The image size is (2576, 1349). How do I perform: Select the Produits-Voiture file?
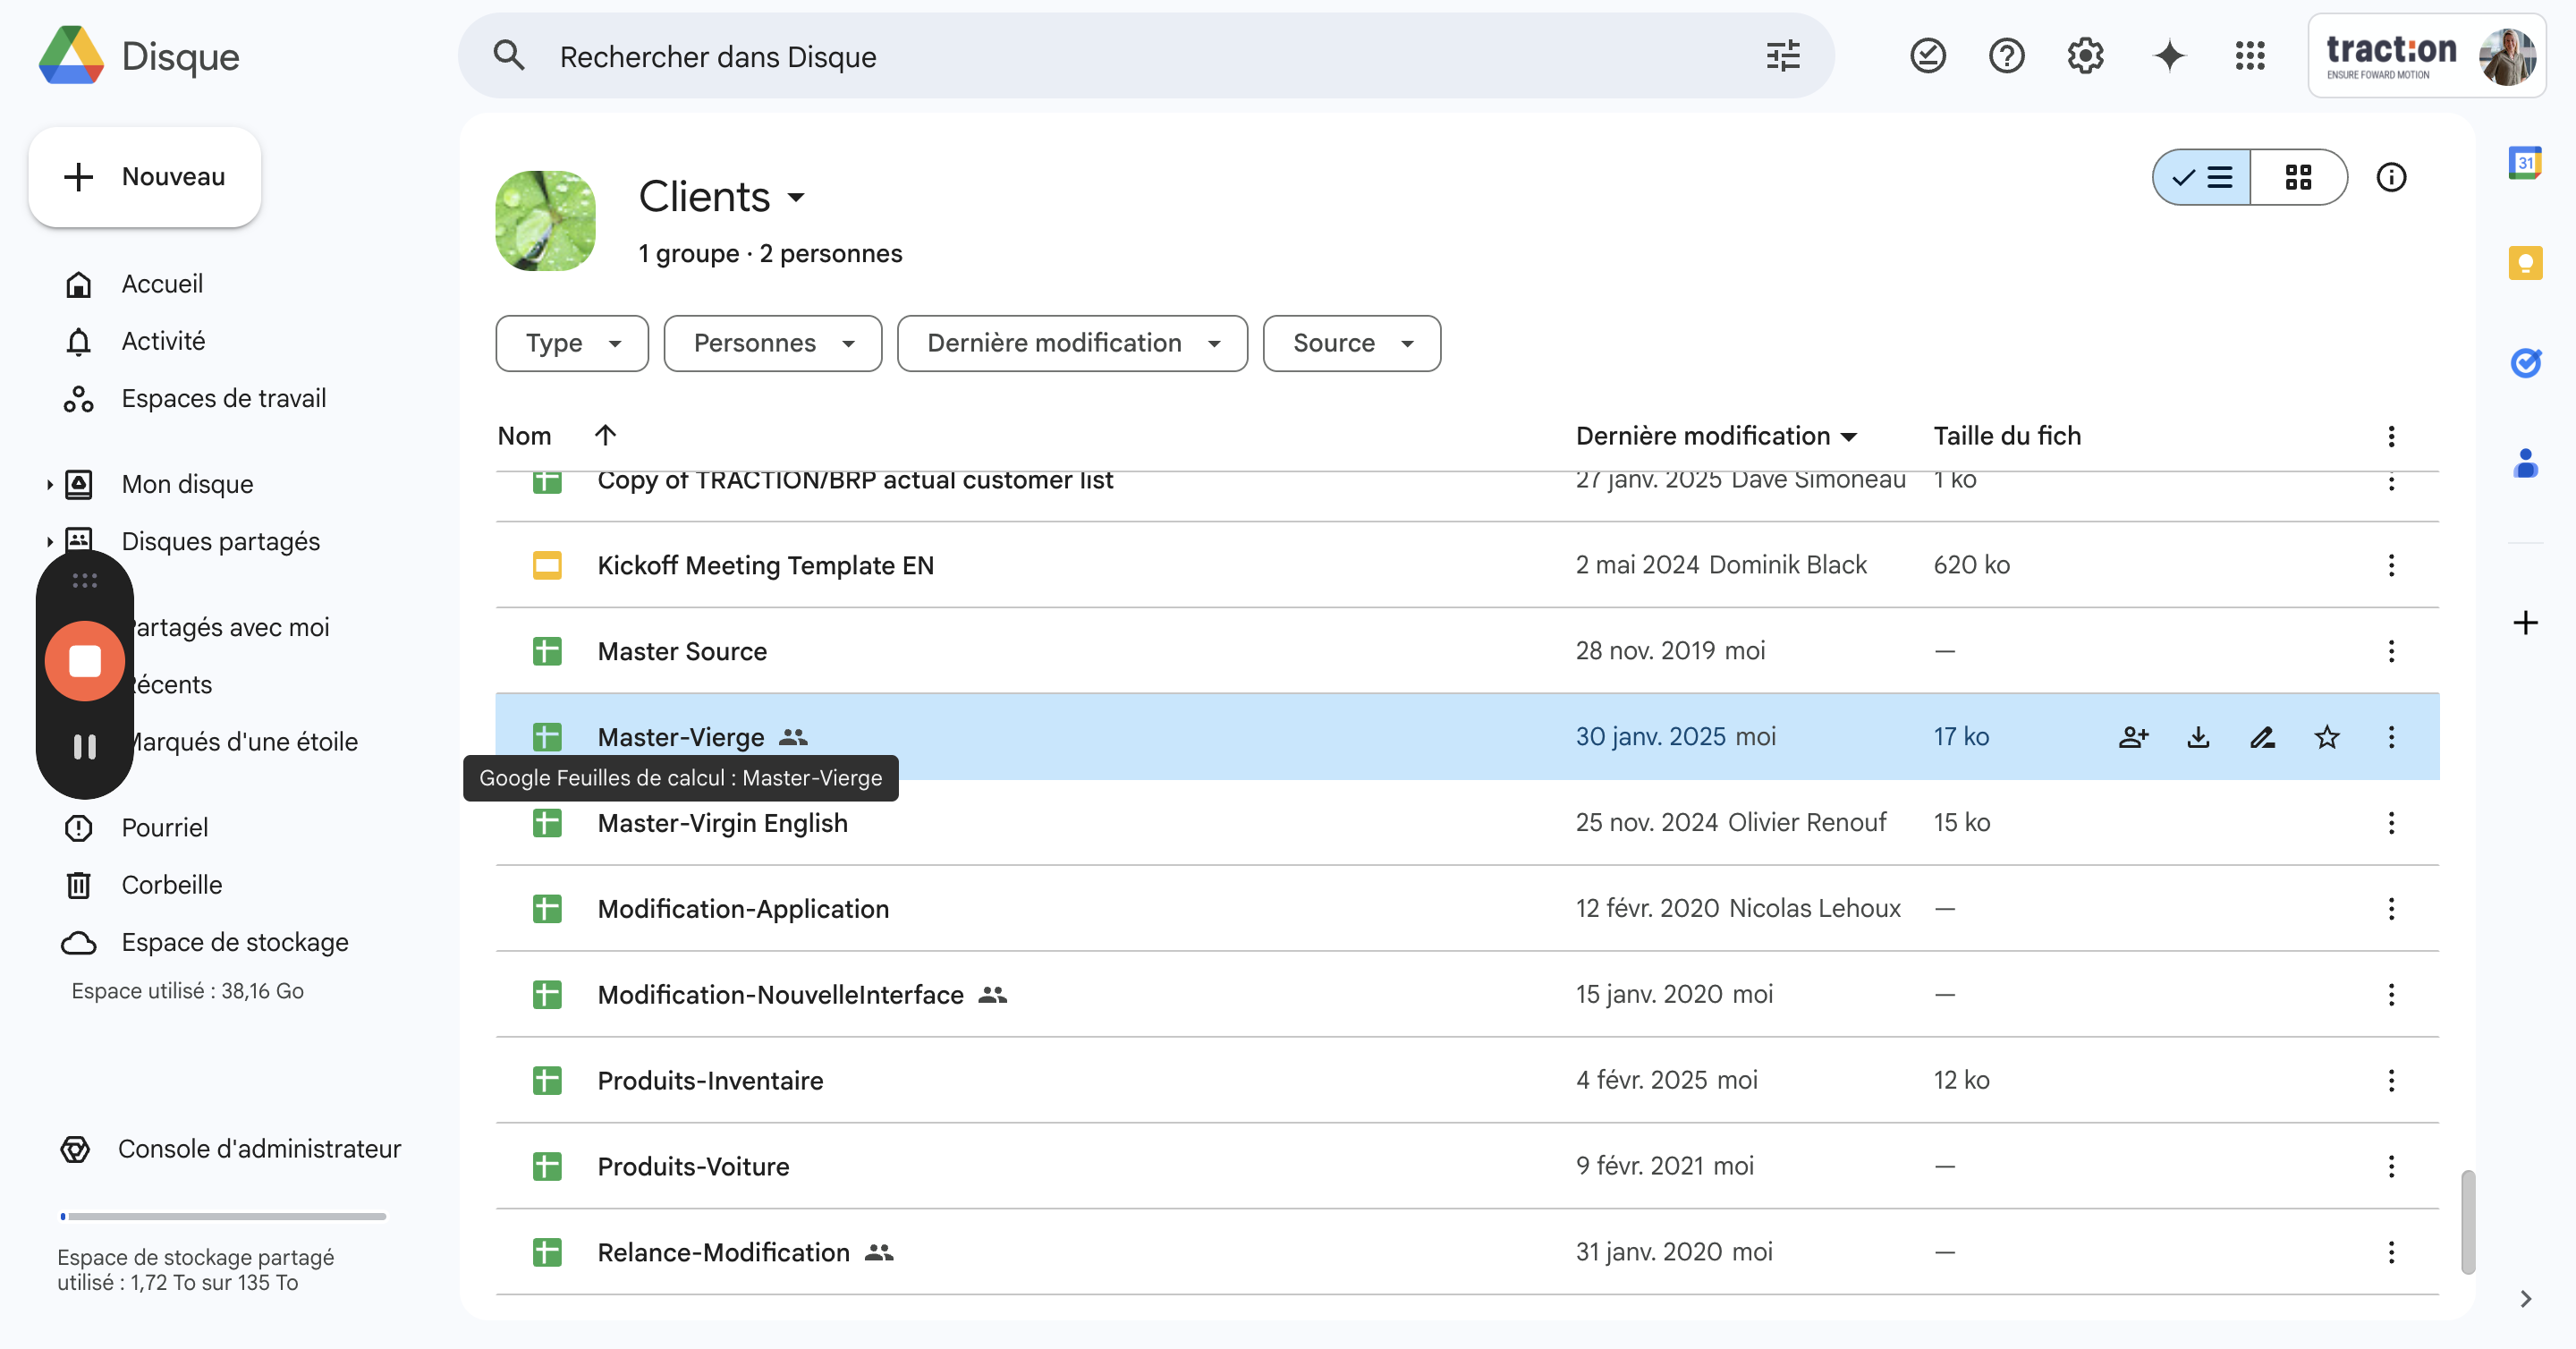click(x=1467, y=1166)
